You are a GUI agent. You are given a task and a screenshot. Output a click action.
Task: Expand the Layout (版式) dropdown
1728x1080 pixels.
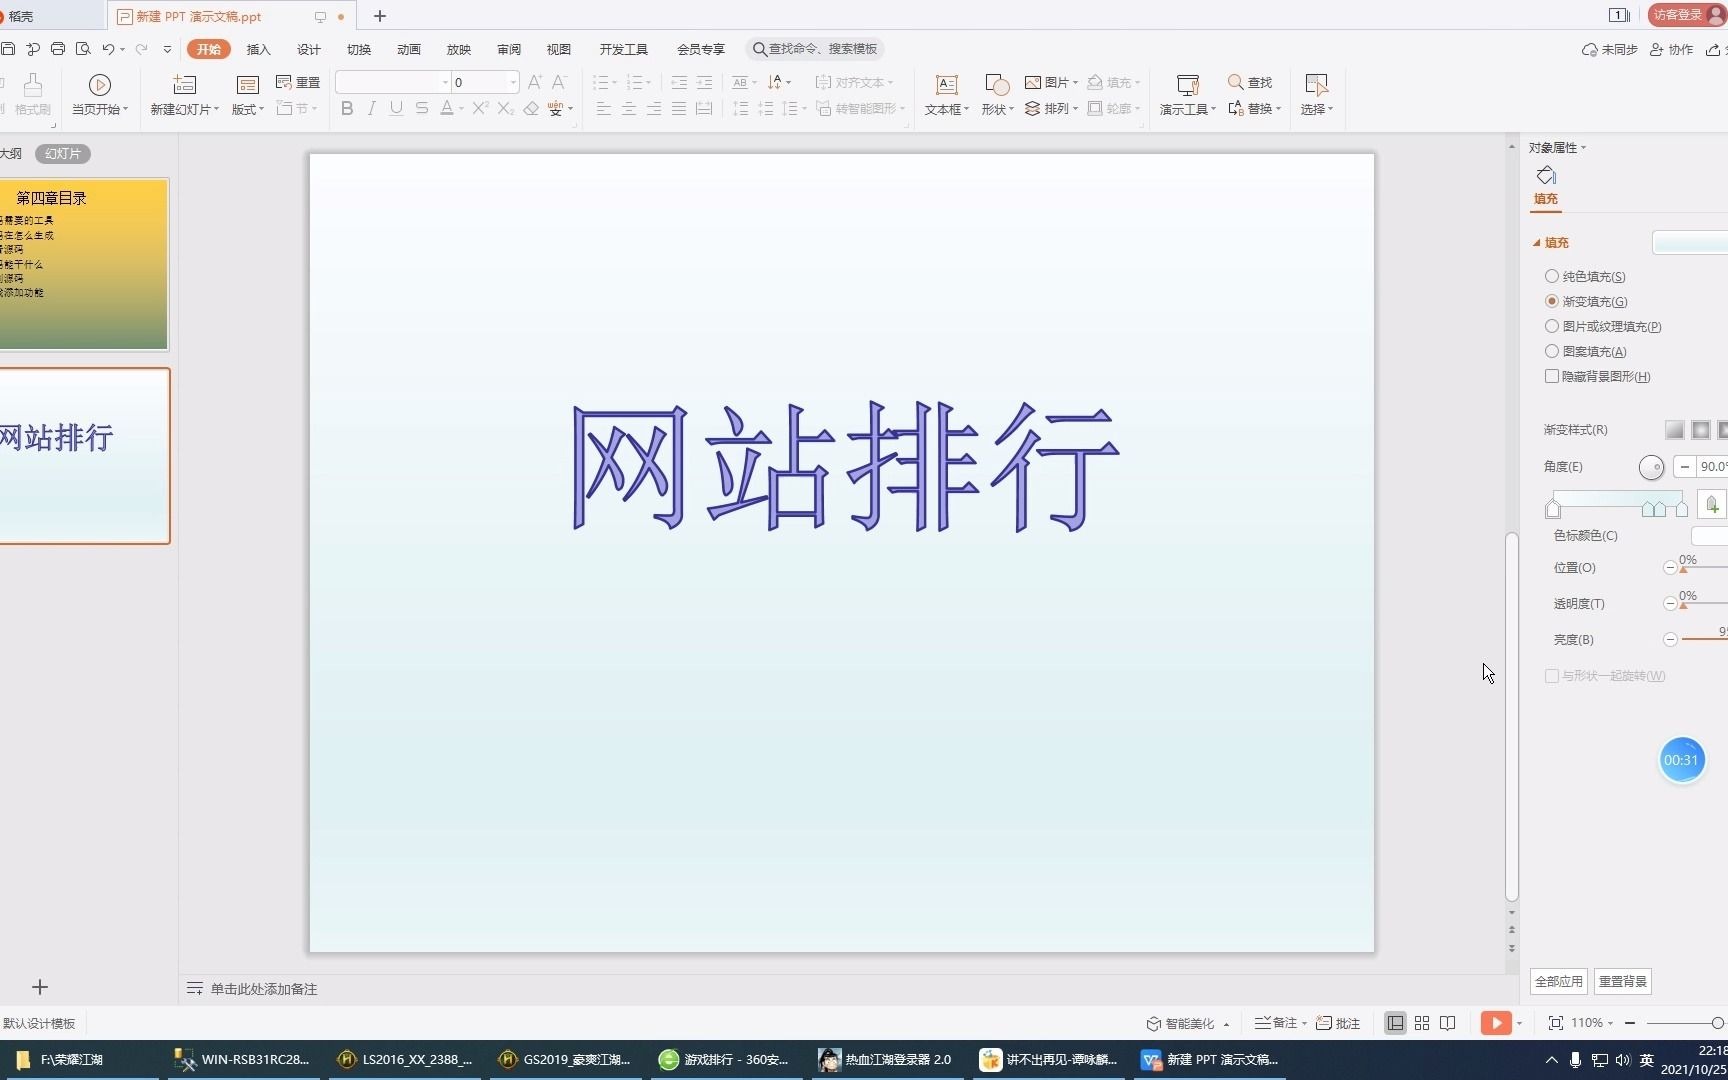click(x=248, y=110)
